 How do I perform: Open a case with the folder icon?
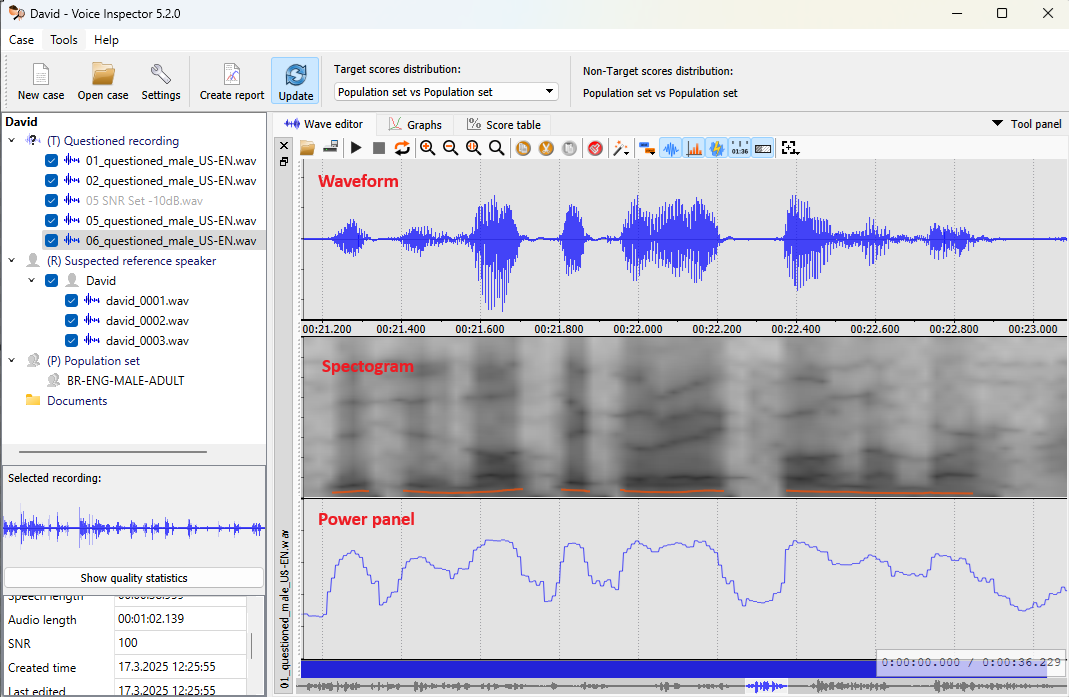[x=103, y=74]
